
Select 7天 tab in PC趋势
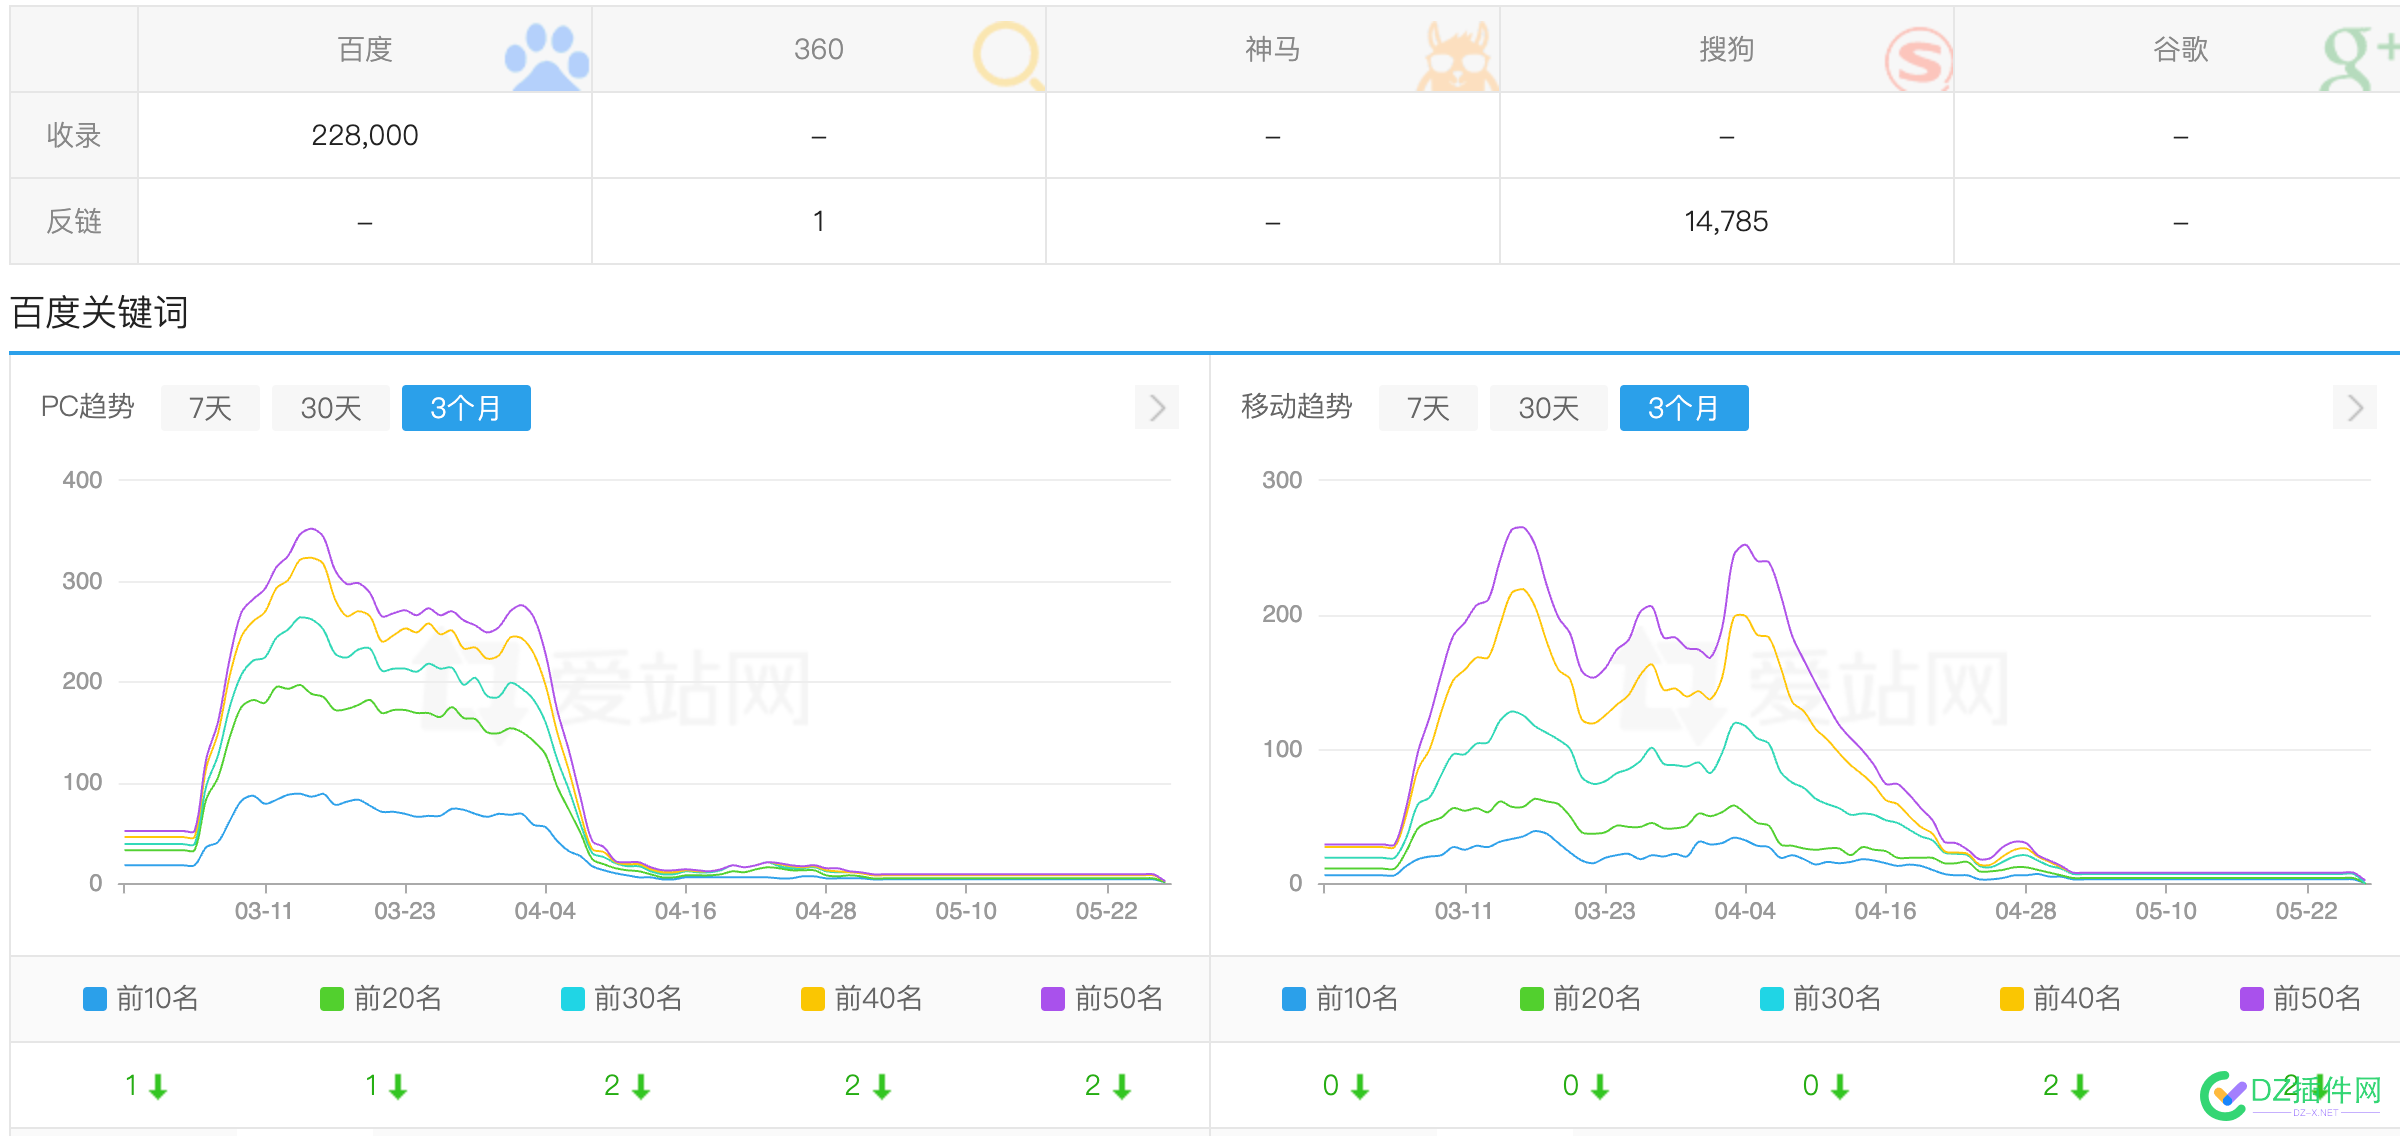(210, 408)
